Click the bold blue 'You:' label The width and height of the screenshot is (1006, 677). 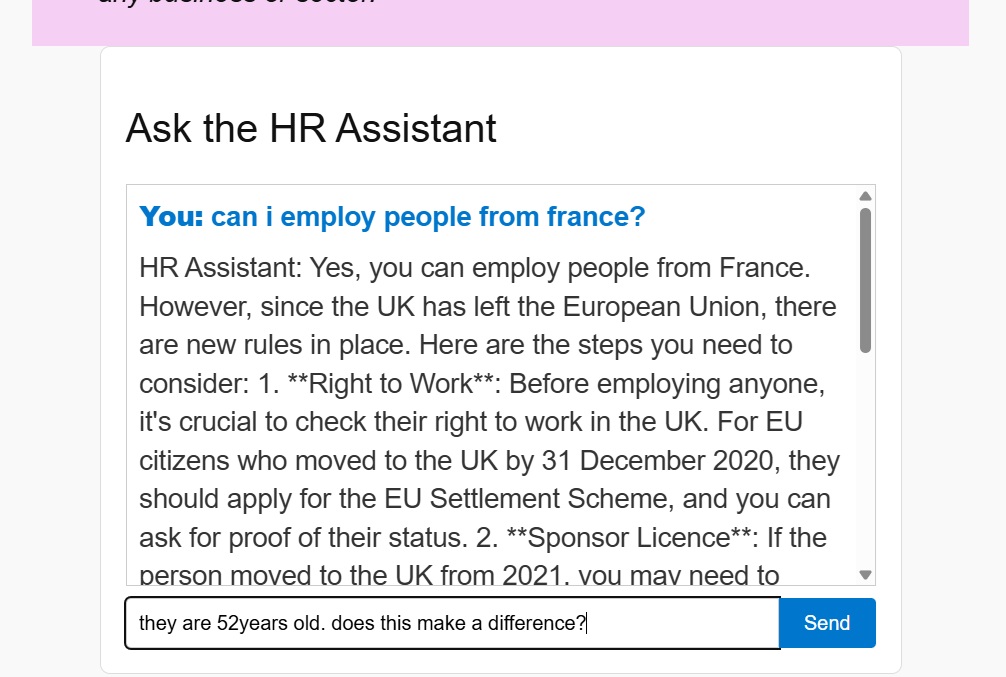click(171, 217)
